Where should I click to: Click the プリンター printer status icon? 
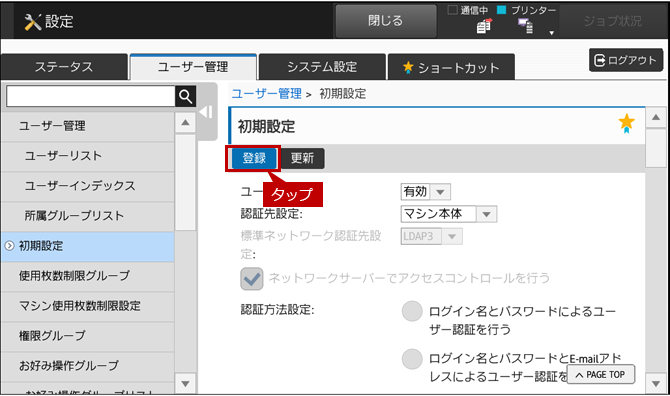[x=525, y=26]
